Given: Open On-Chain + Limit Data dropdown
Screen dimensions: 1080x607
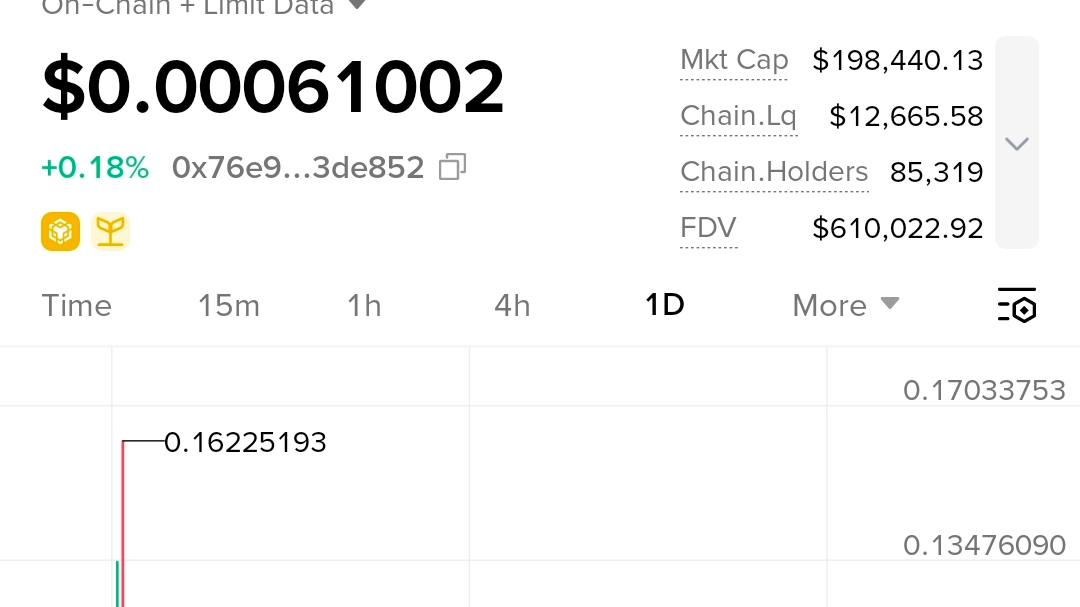Looking at the screenshot, I should [205, 7].
